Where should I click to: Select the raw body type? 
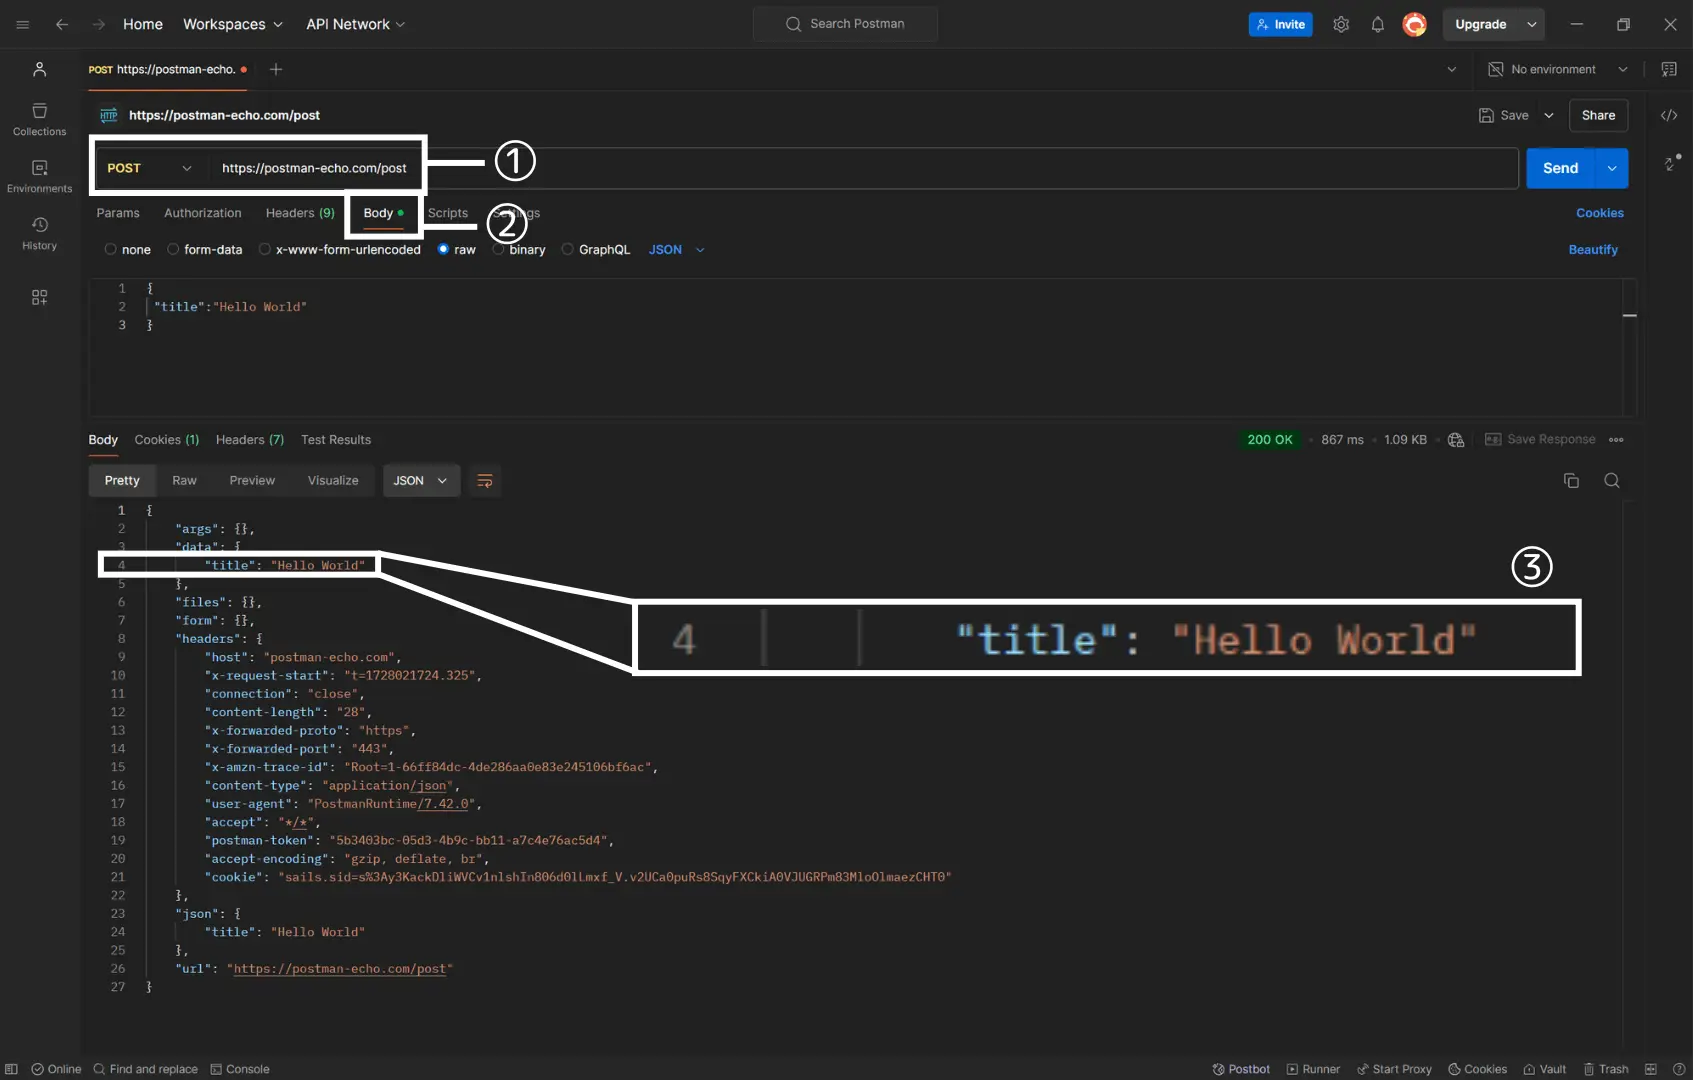click(457, 250)
